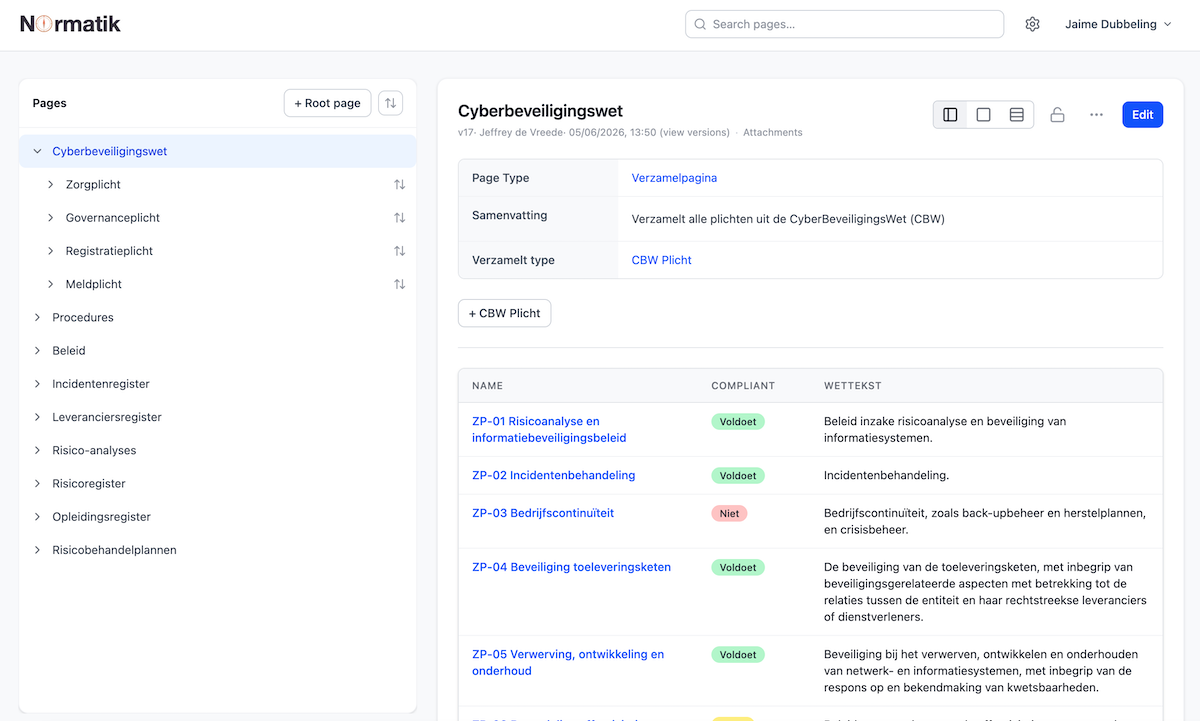Sort root pages with the header sort icon

(391, 103)
